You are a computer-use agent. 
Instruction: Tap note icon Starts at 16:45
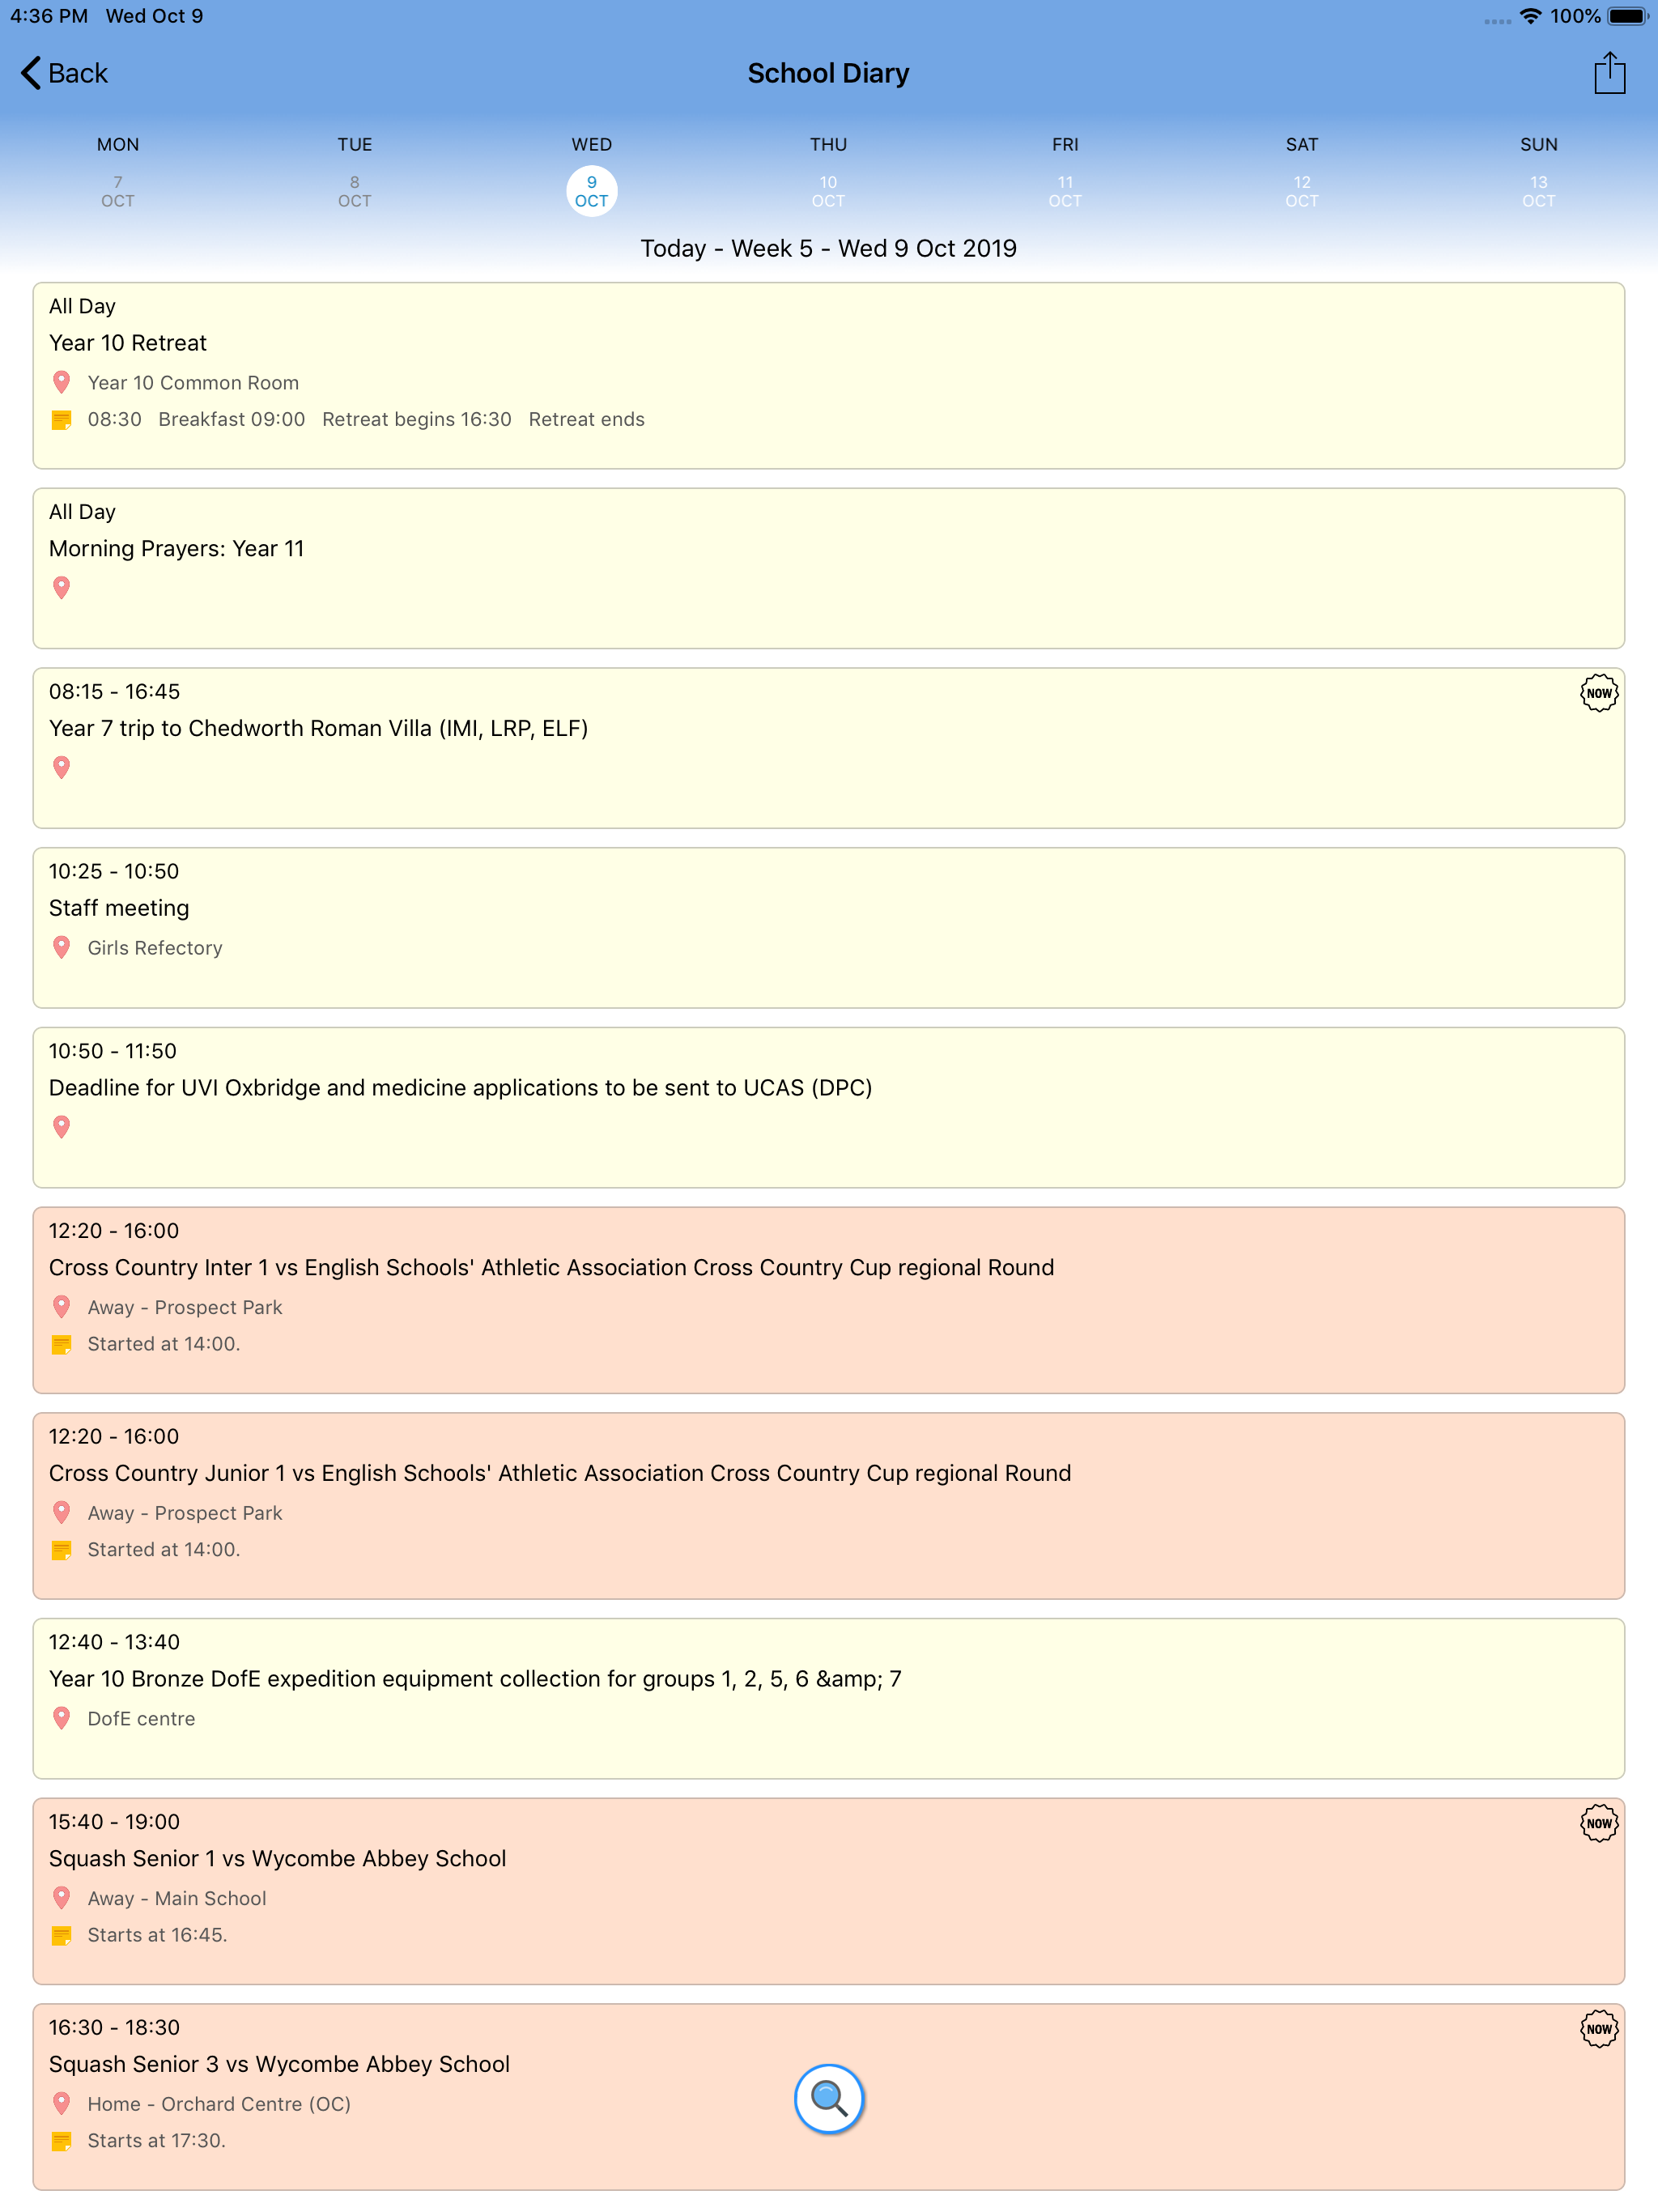61,1936
